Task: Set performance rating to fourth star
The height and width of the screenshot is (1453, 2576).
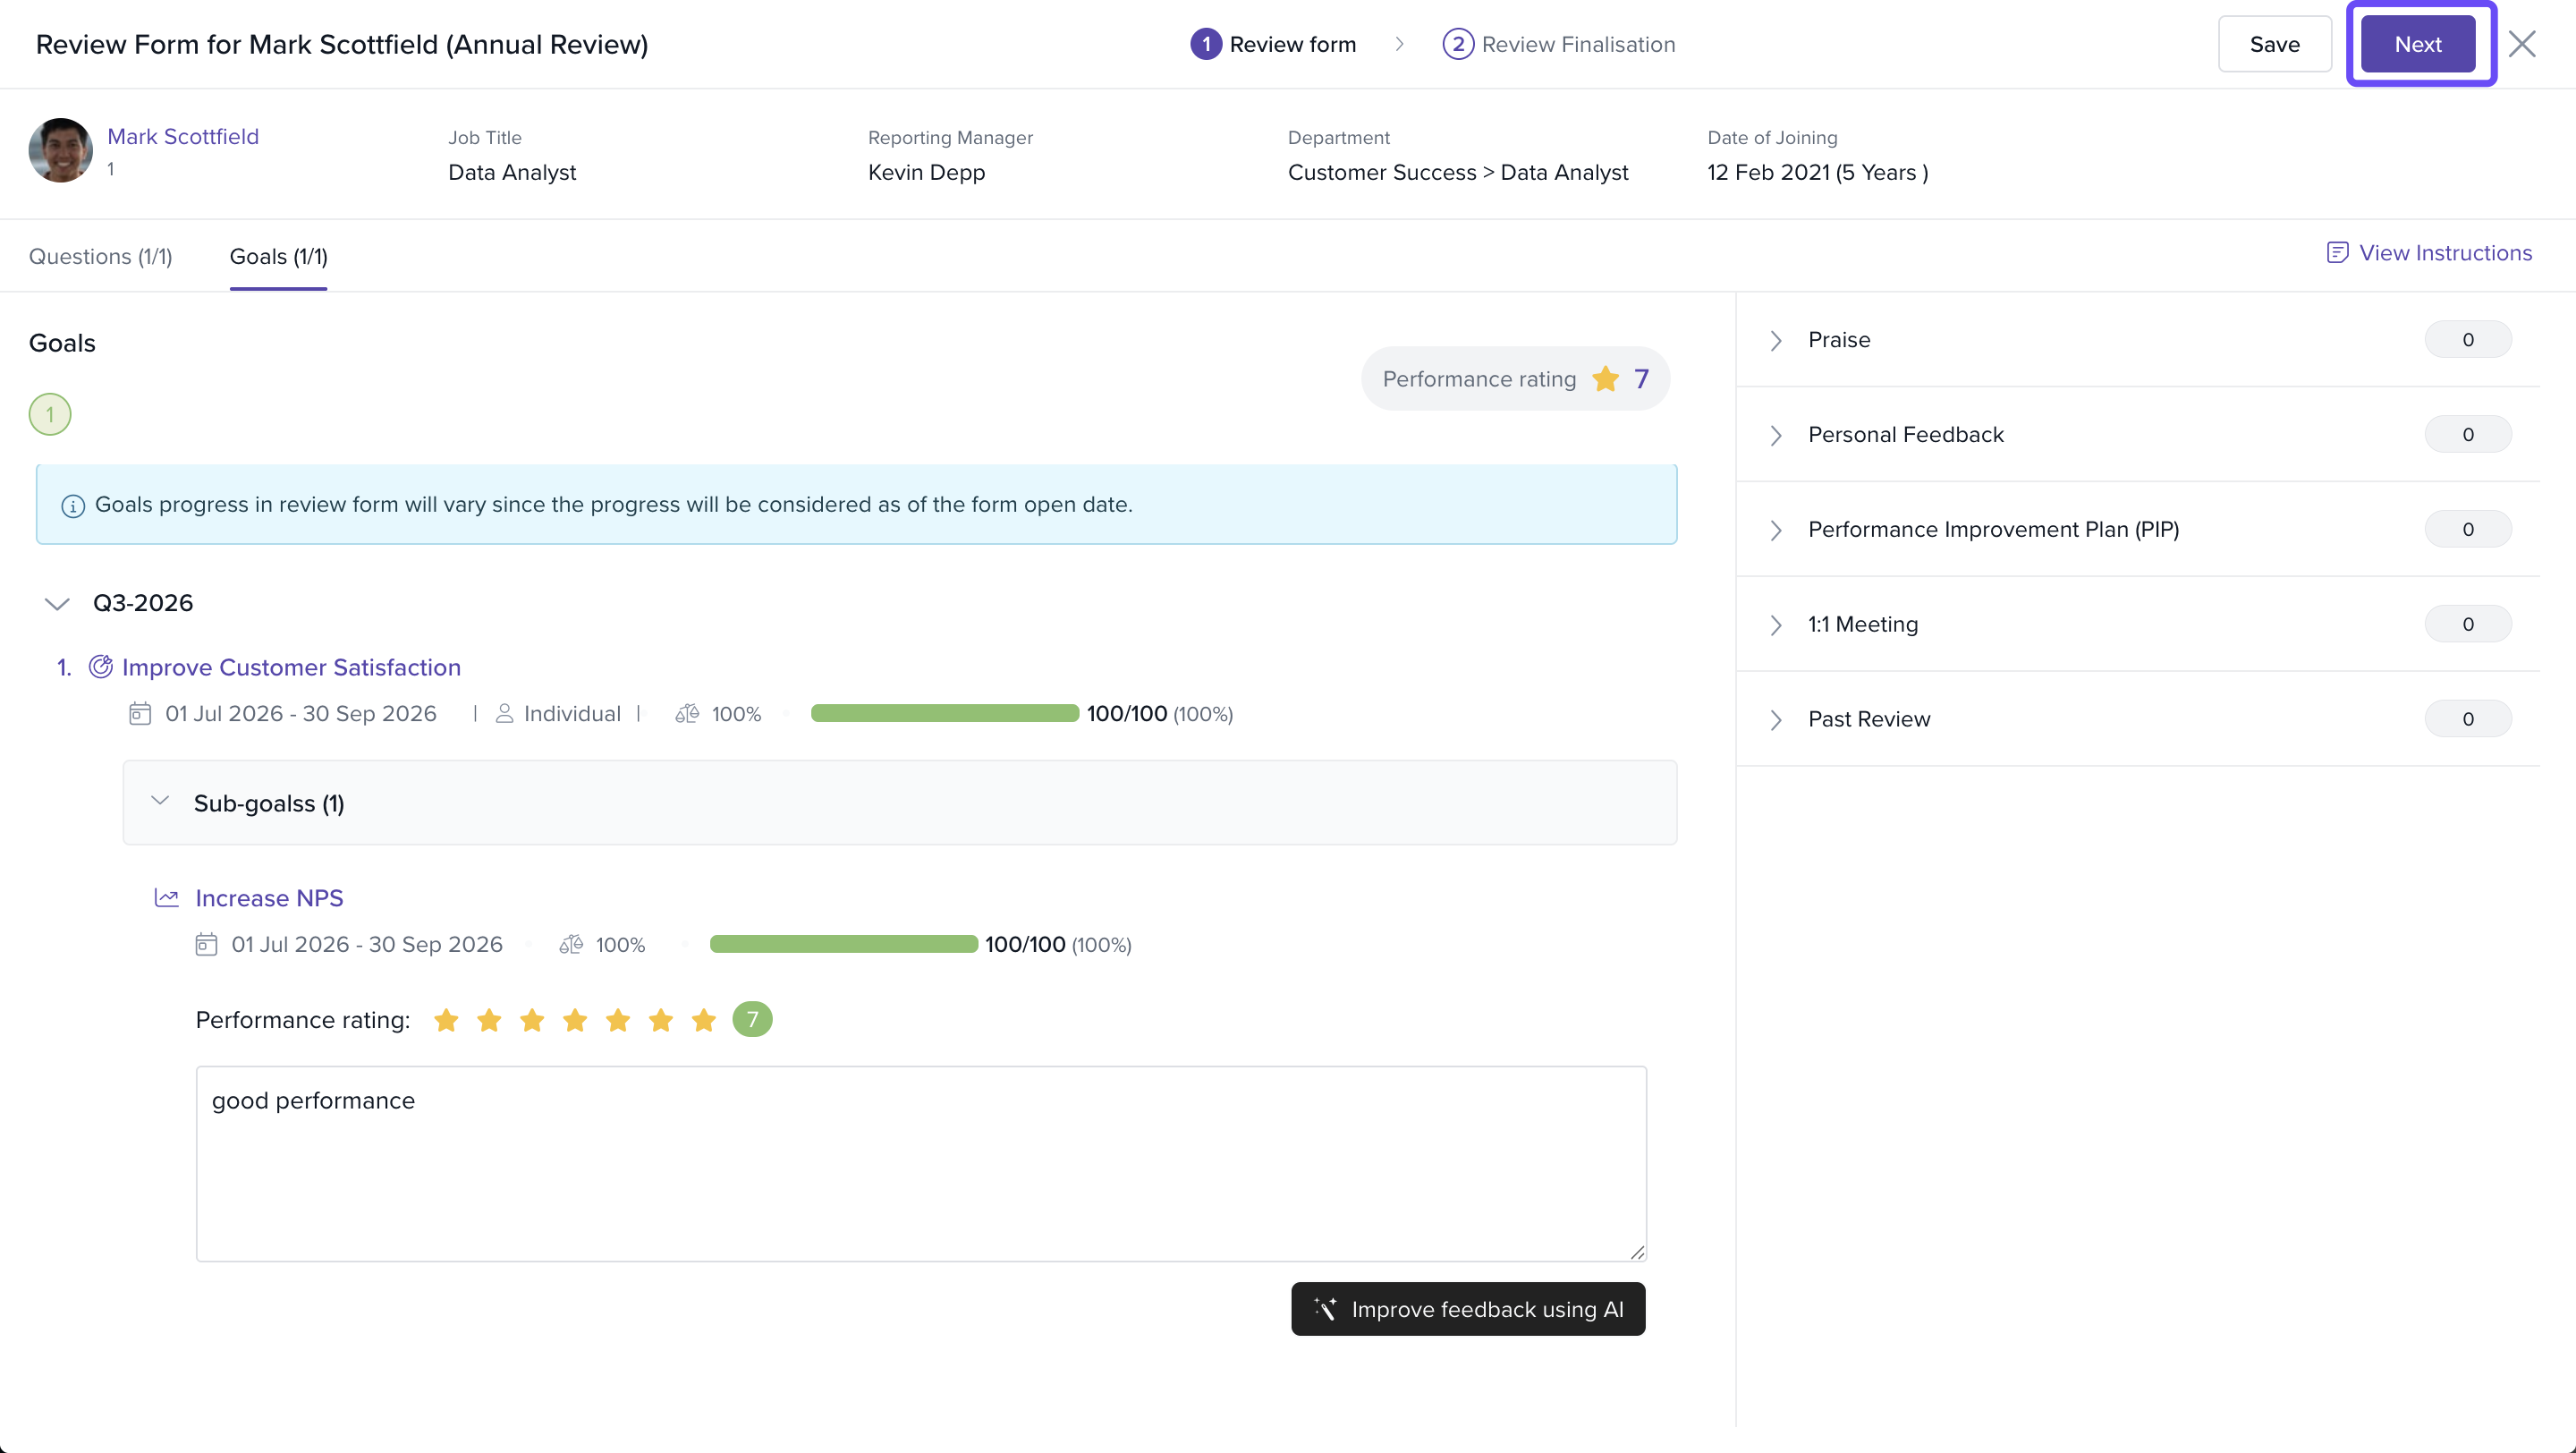Action: coord(575,1020)
